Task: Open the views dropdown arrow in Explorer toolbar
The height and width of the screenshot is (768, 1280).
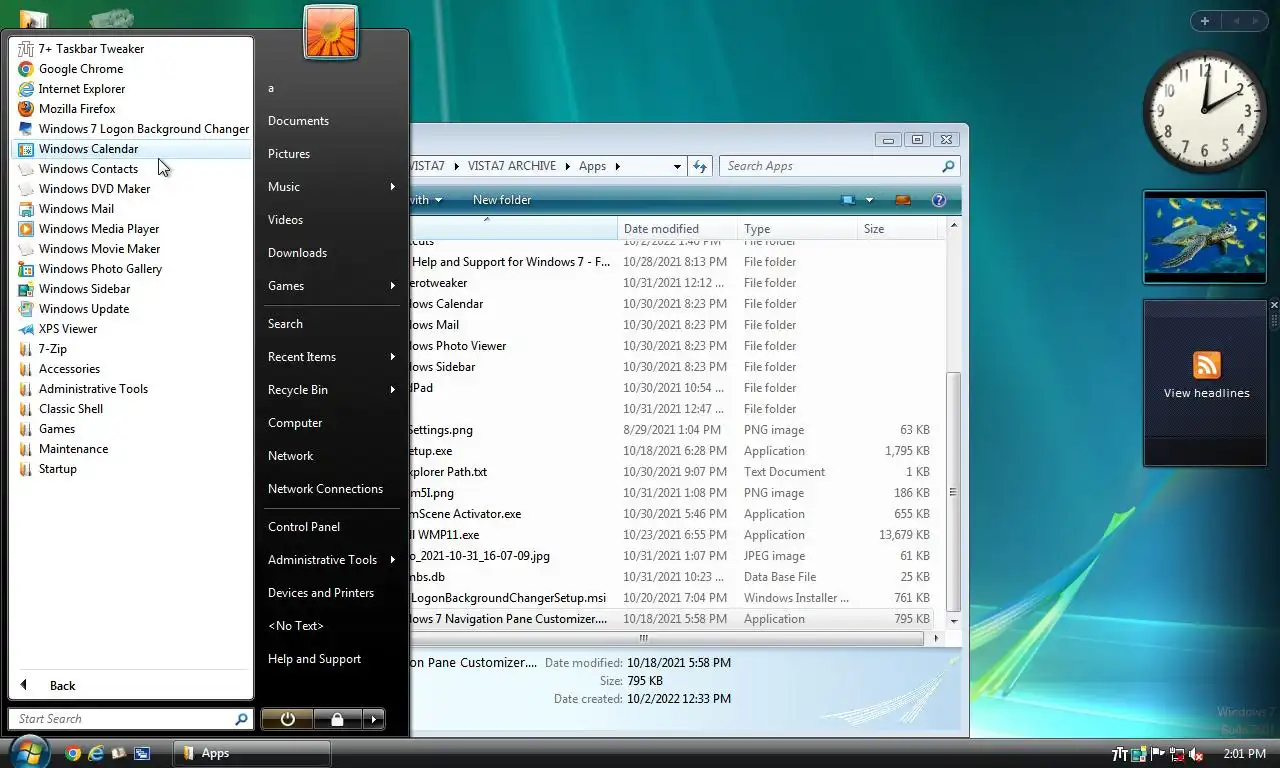Action: click(869, 200)
